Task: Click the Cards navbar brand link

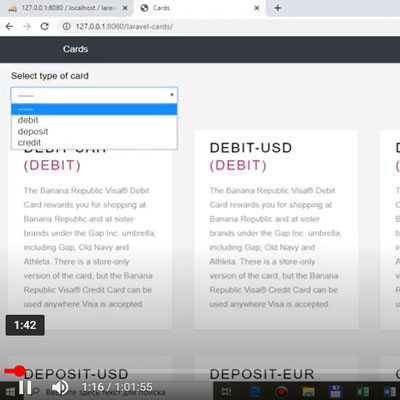Action: [75, 49]
